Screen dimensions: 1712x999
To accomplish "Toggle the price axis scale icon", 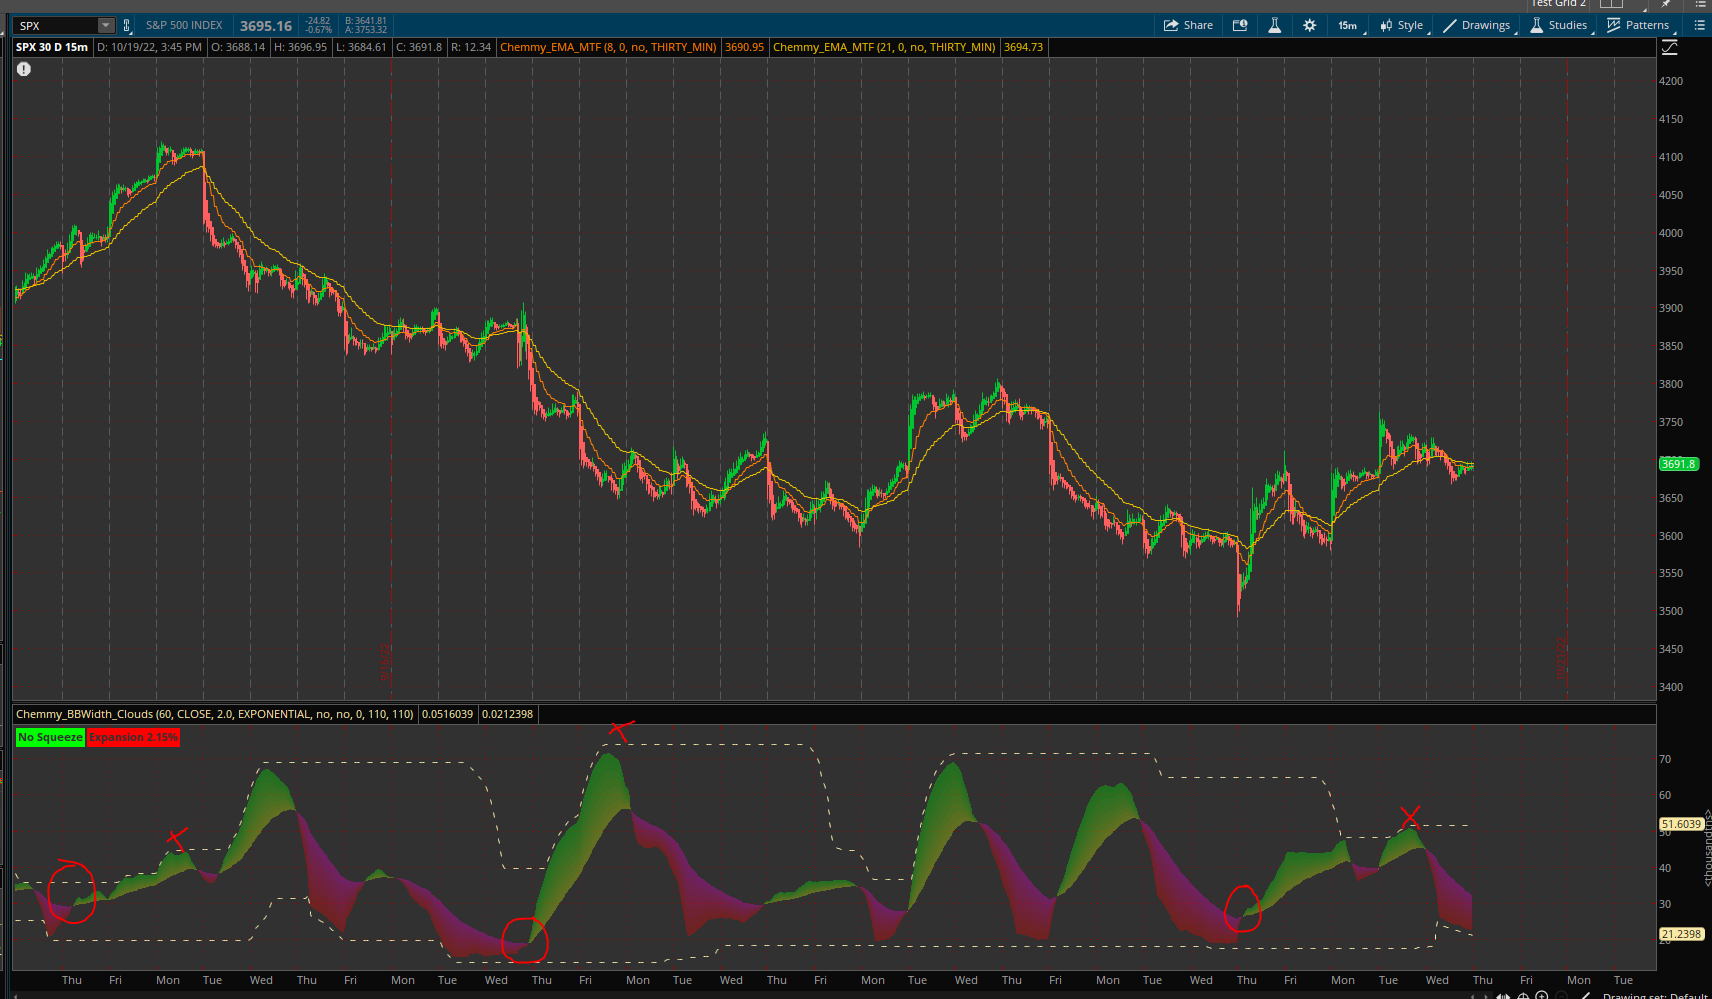I will pyautogui.click(x=1669, y=47).
